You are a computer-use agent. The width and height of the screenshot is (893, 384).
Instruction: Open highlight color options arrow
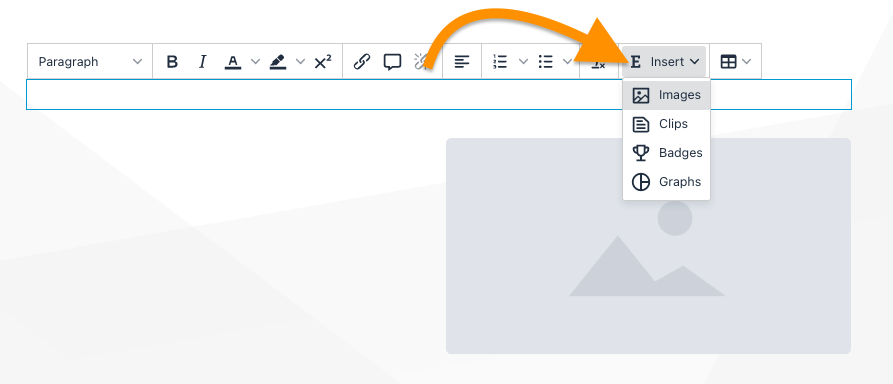coord(301,62)
